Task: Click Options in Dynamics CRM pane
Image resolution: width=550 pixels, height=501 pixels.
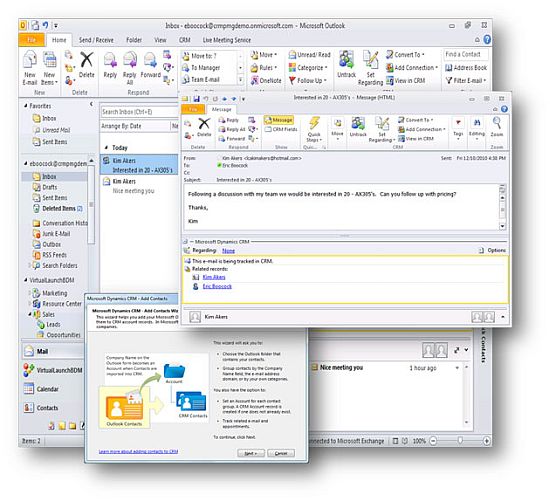Action: click(x=492, y=250)
